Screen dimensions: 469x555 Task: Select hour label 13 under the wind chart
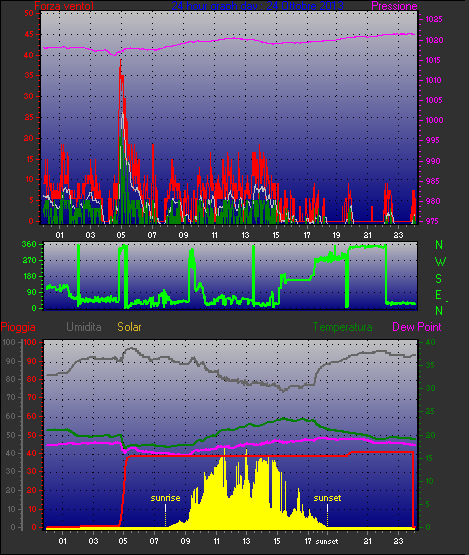click(x=245, y=235)
